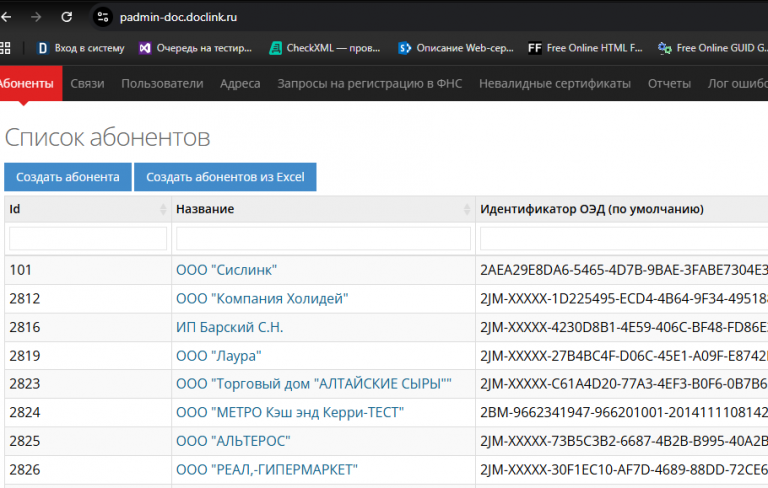Screen dimensions: 768x488
Task: Open subscriber ООО "АЛЬТЕРОС"
Action: pos(233,441)
